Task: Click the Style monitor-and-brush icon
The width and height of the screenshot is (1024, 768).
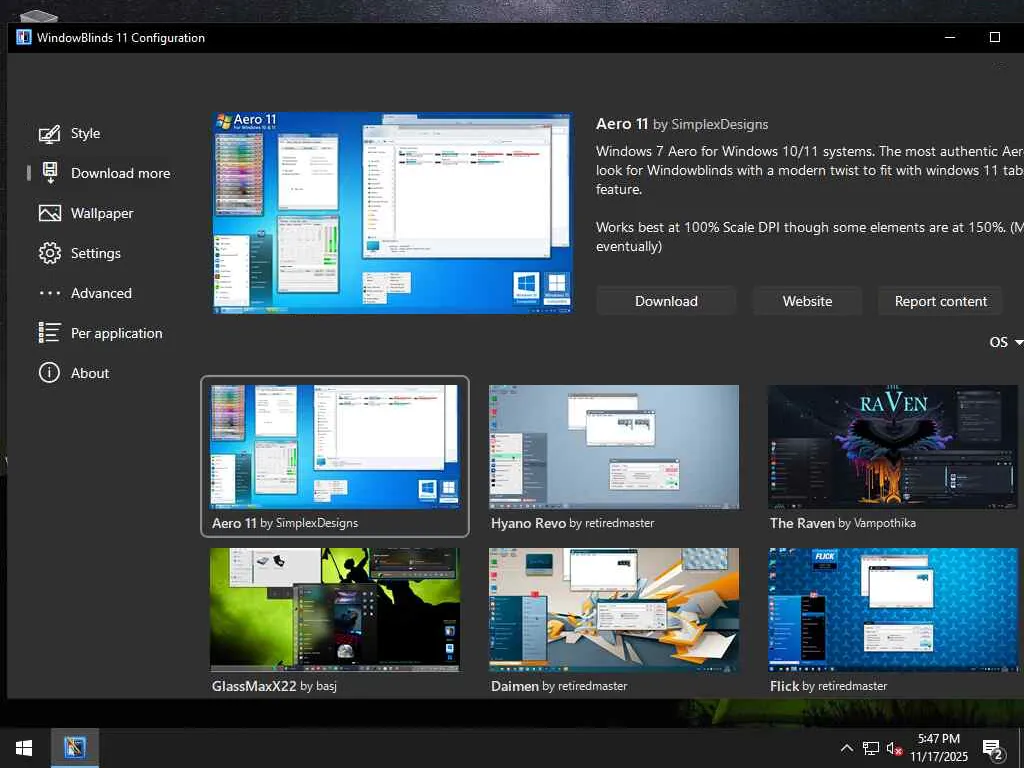Action: tap(50, 134)
